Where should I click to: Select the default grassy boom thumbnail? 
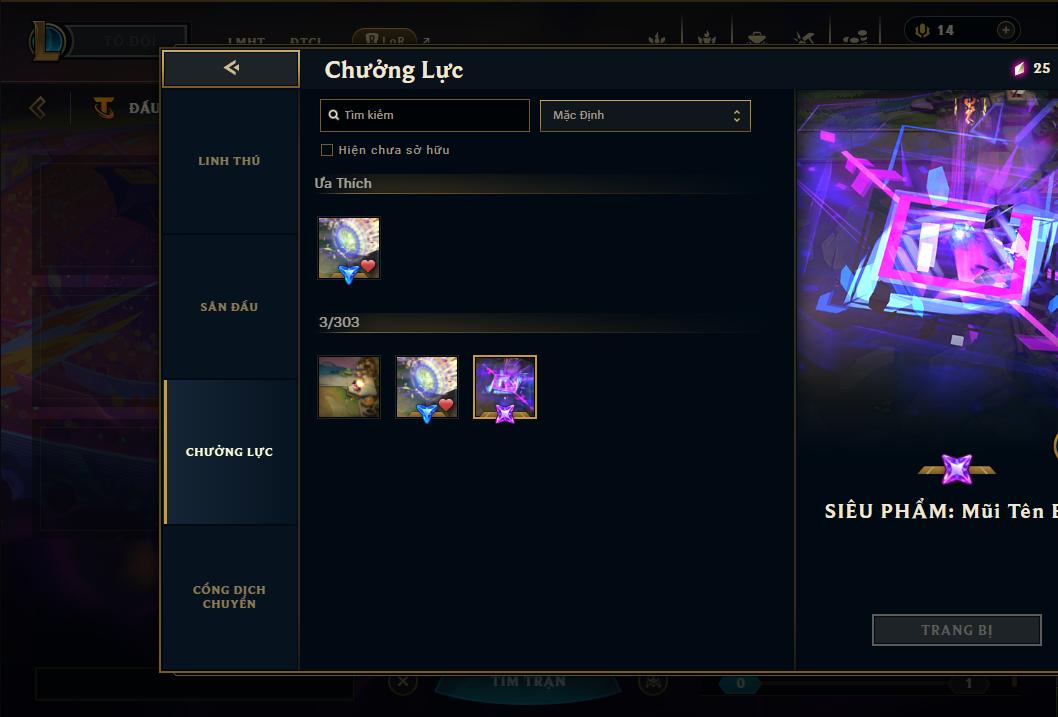[x=349, y=387]
